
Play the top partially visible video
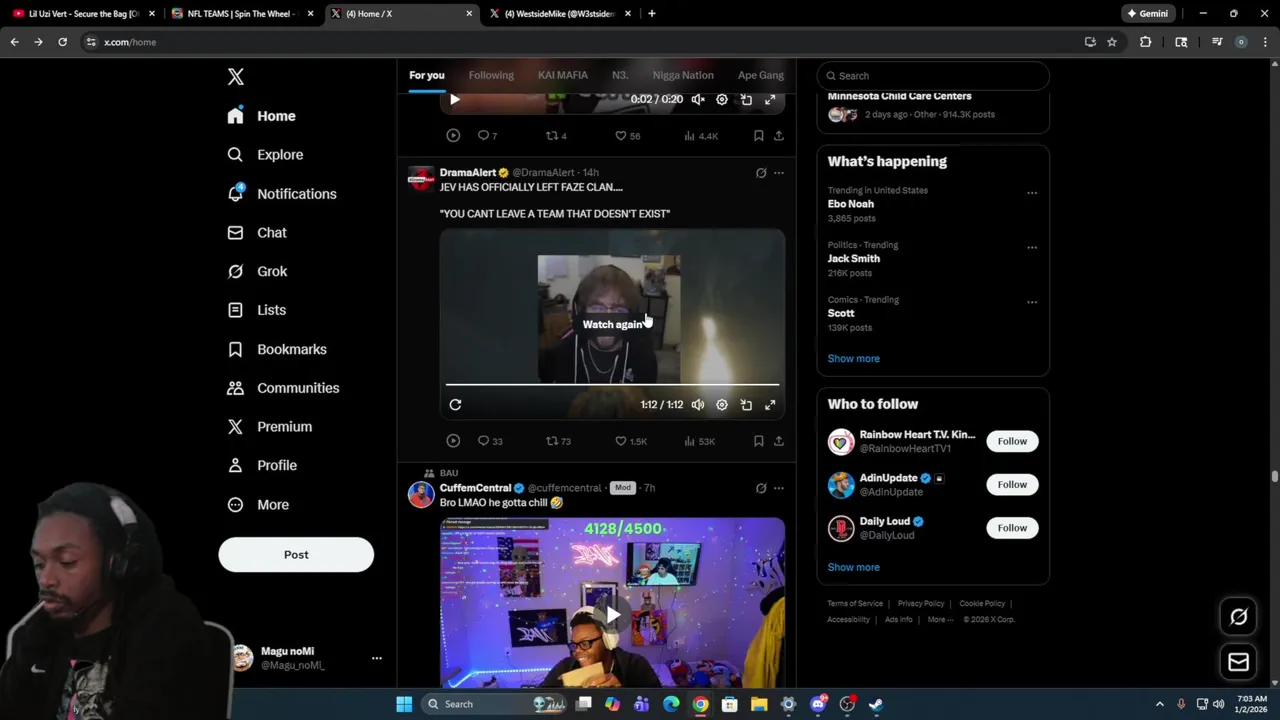point(455,99)
